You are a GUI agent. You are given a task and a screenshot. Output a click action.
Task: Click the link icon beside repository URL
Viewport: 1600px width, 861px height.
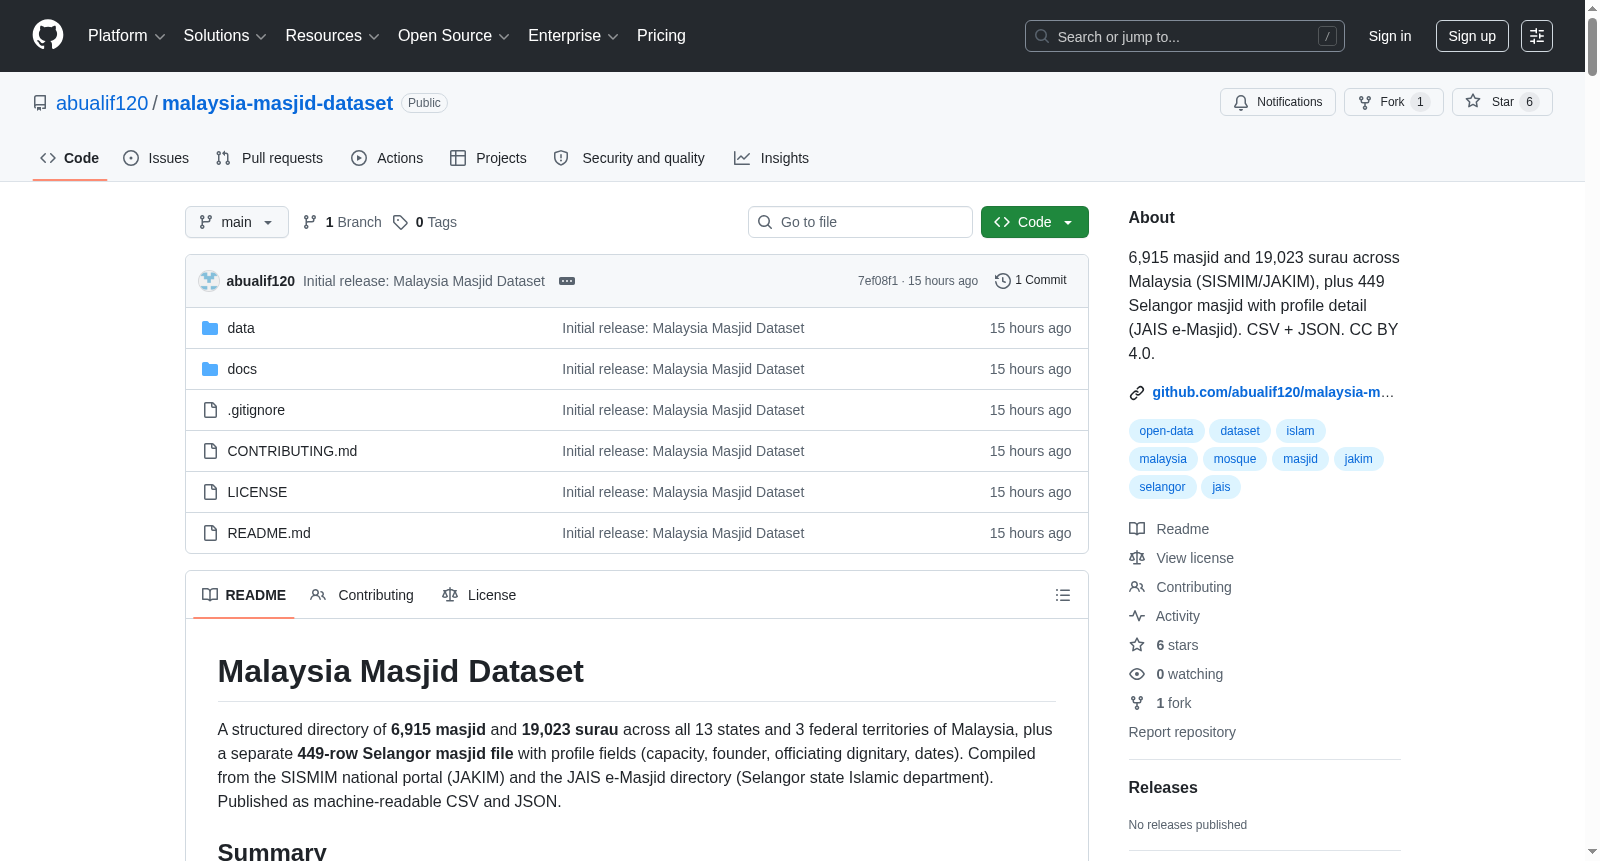pos(1137,393)
